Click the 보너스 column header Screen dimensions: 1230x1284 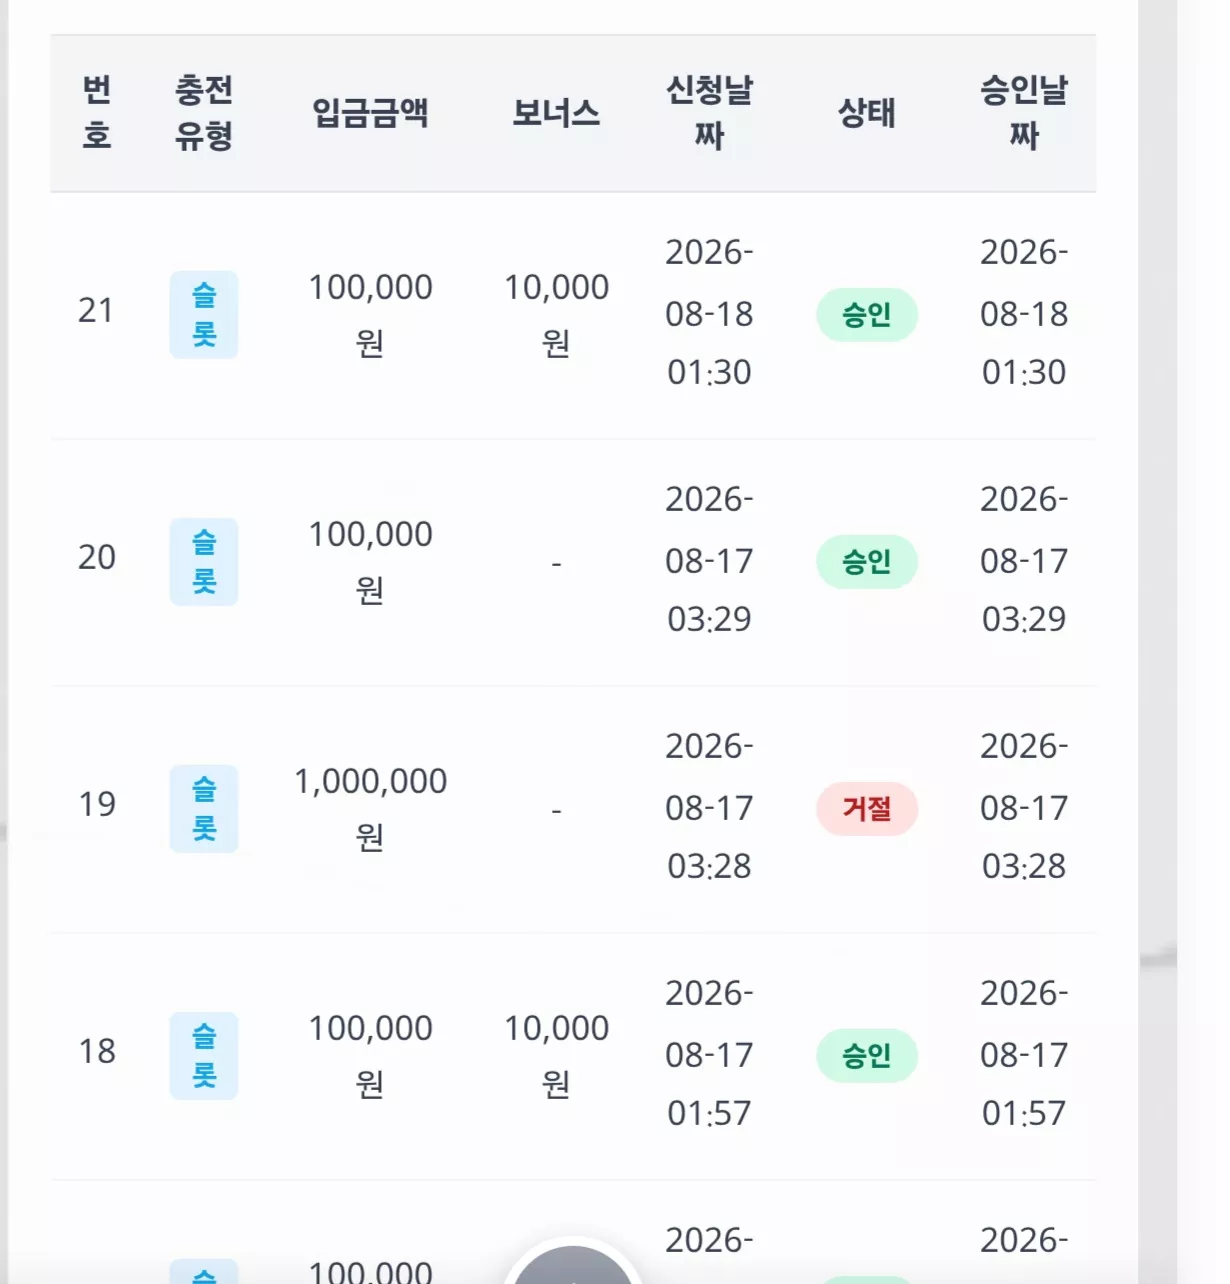tap(556, 113)
